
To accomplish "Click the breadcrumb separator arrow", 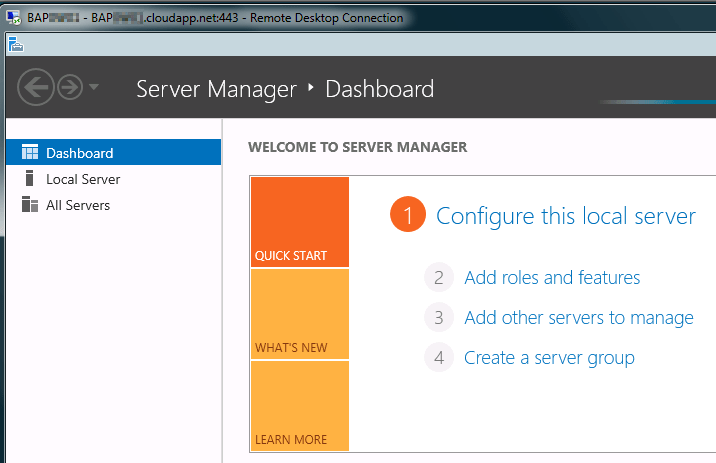I will pyautogui.click(x=311, y=87).
